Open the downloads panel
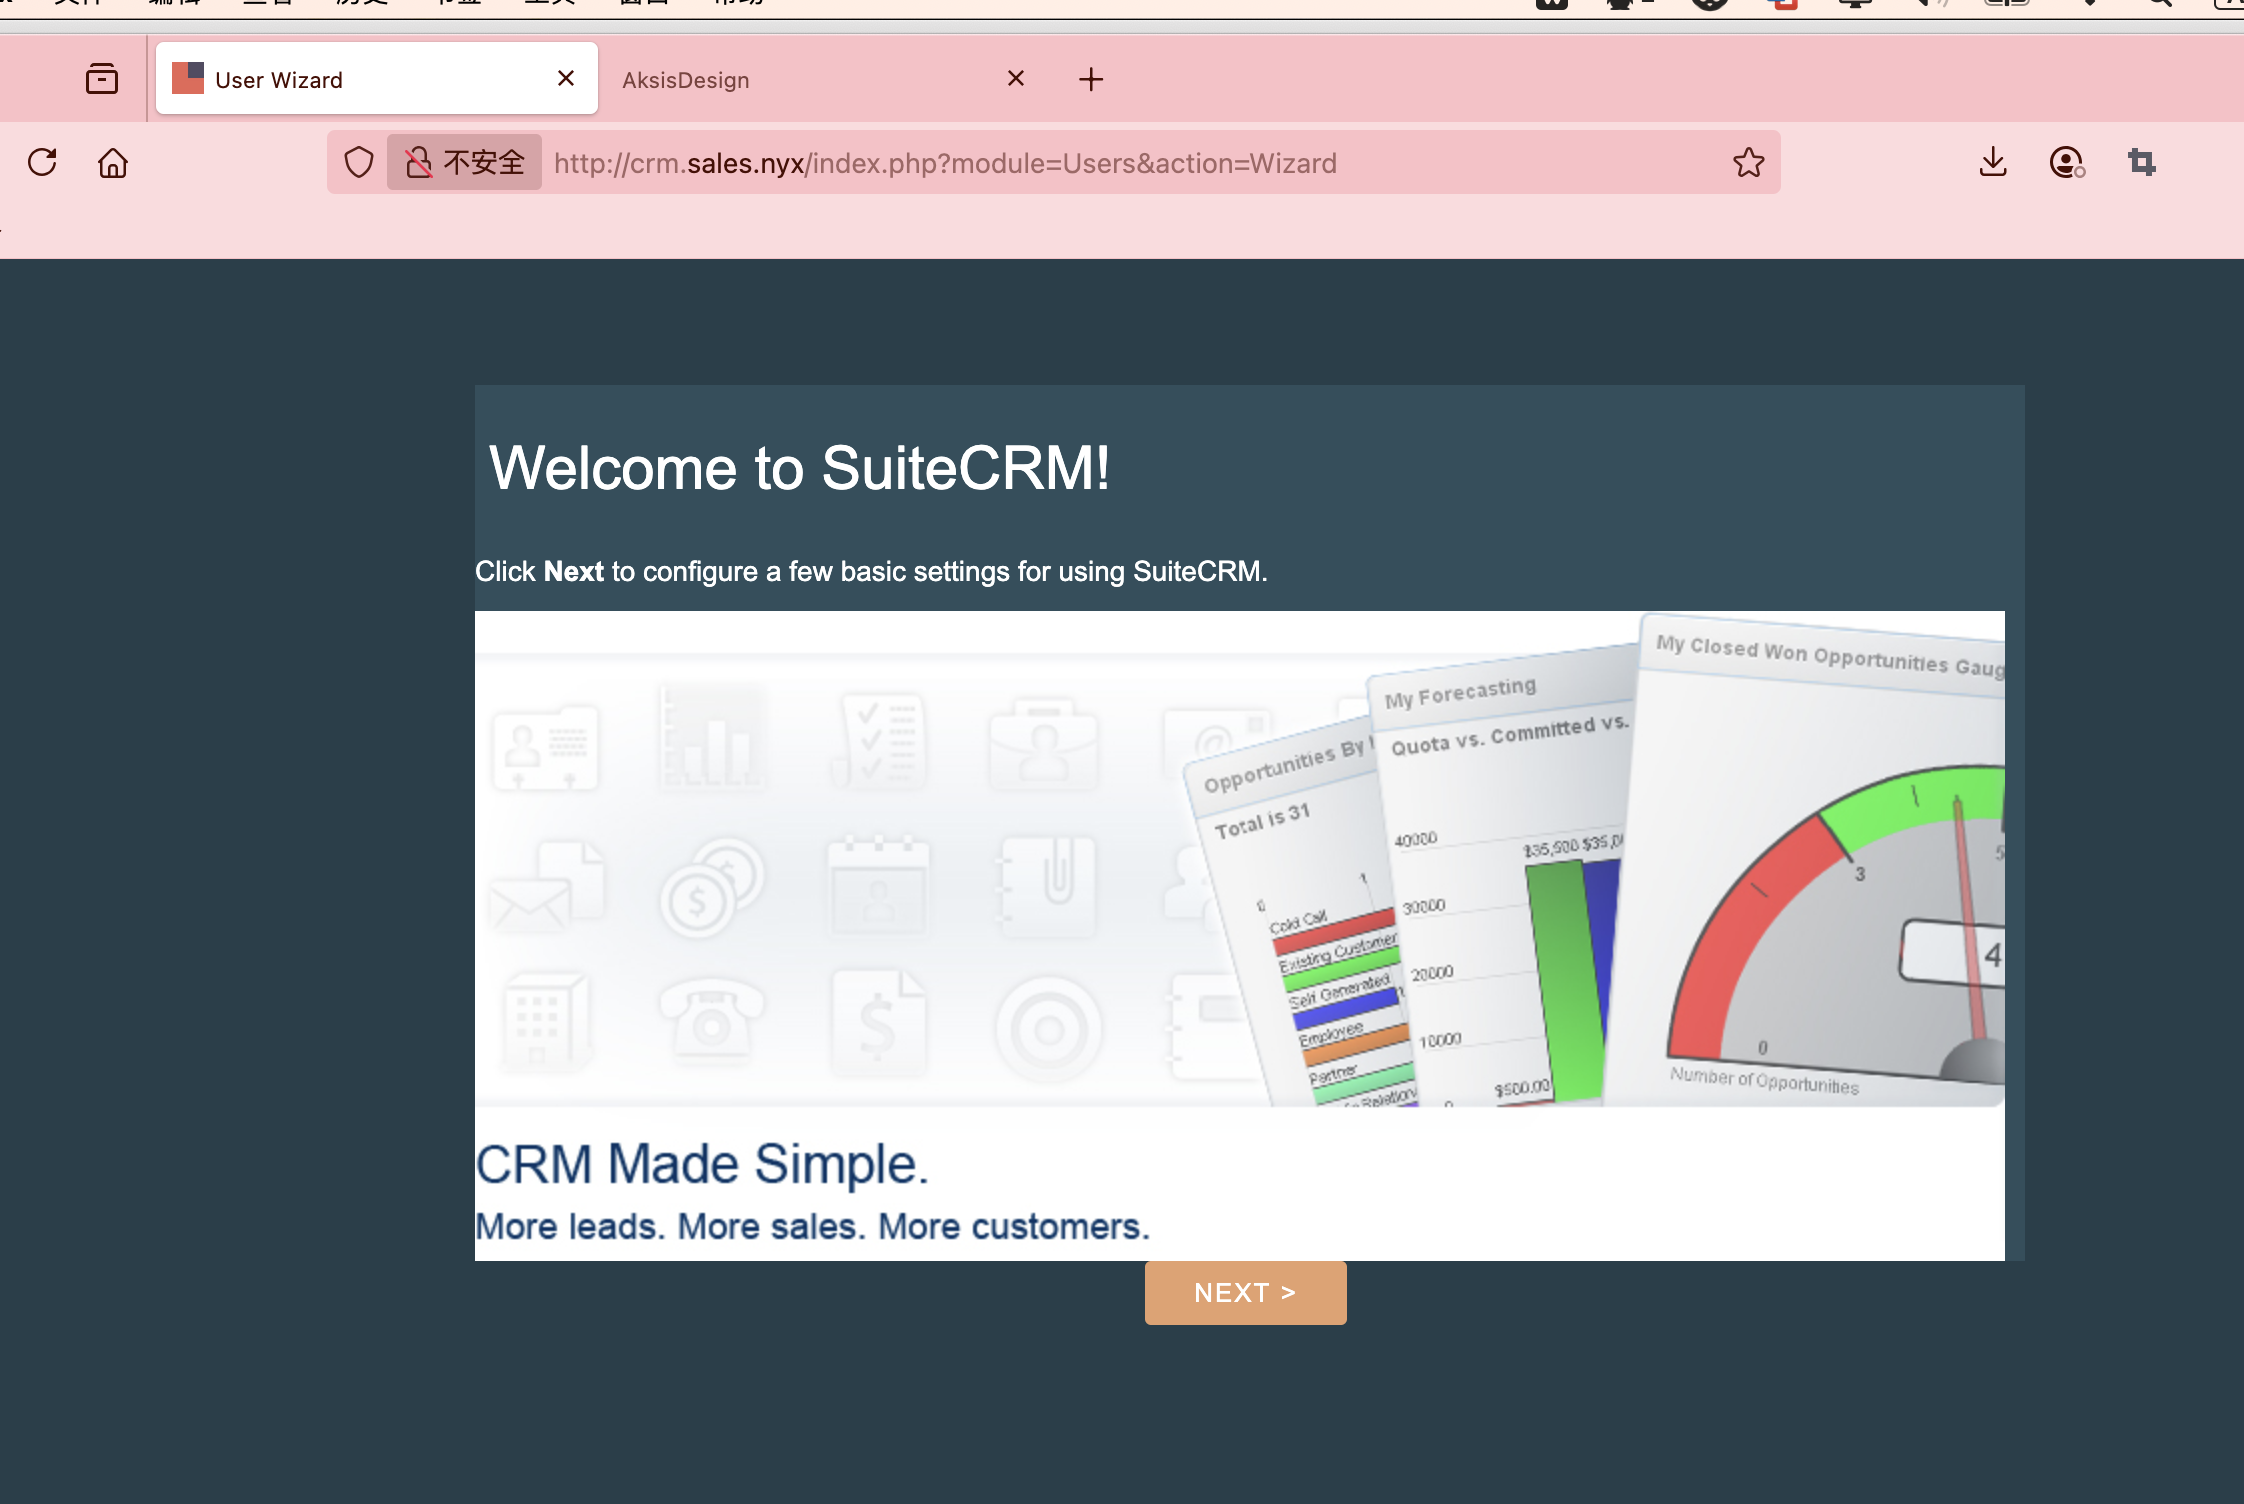Image resolution: width=2244 pixels, height=1504 pixels. pyautogui.click(x=1993, y=162)
